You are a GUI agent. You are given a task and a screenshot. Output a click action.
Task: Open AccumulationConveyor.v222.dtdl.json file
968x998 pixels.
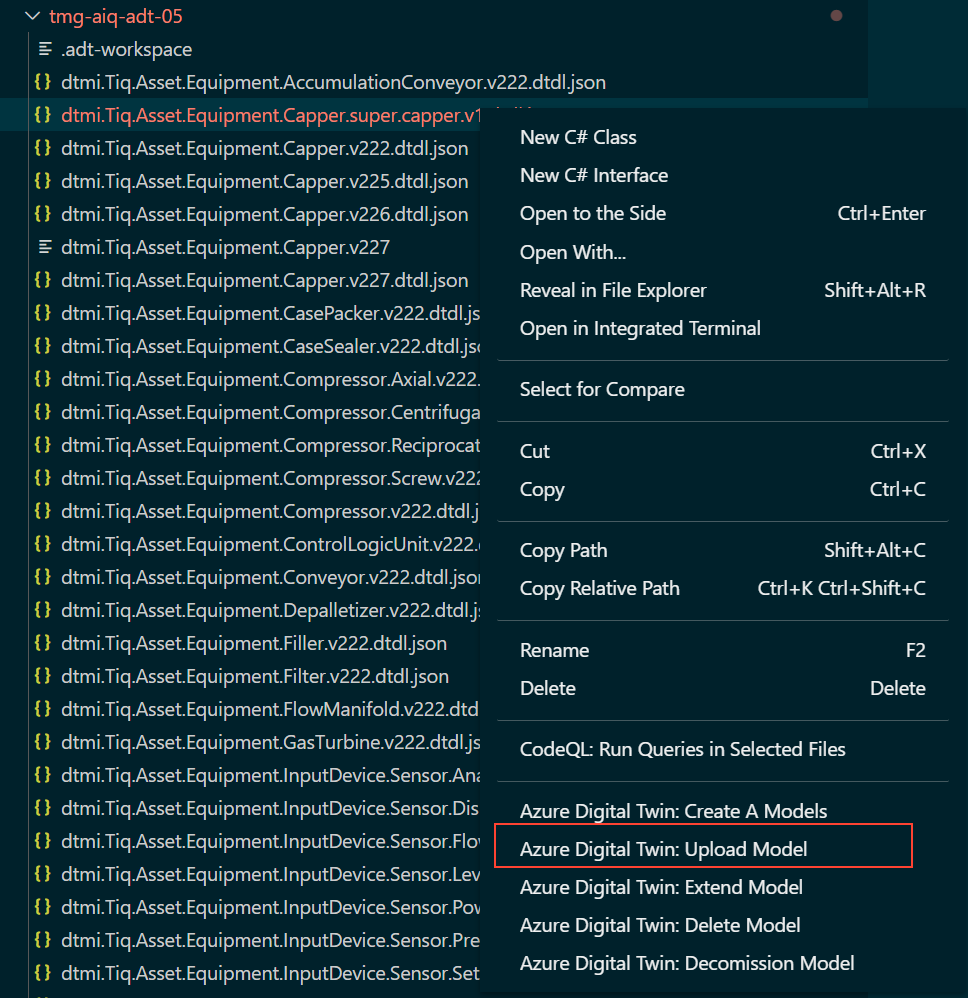333,83
